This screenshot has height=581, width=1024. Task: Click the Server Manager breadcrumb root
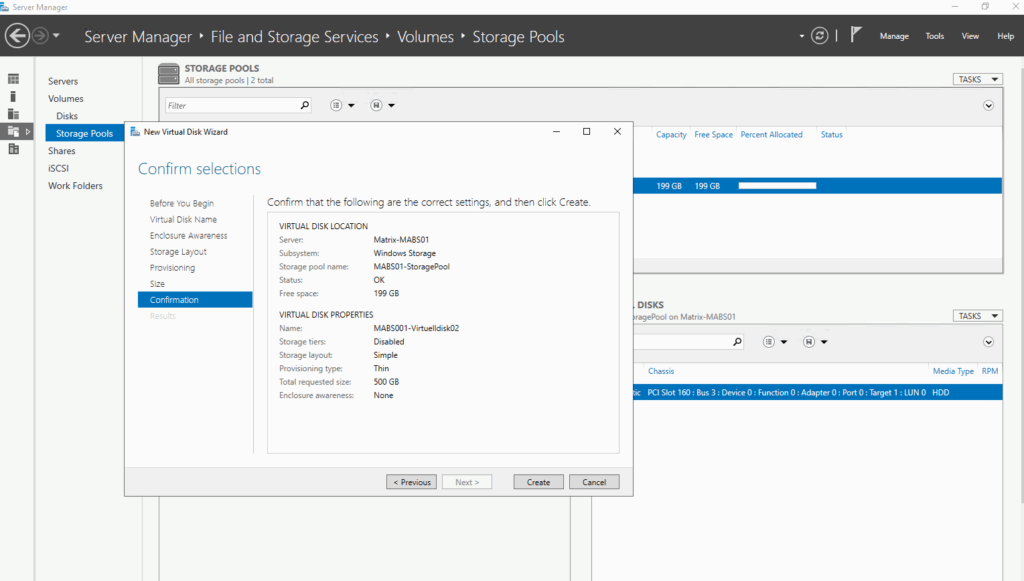[138, 37]
